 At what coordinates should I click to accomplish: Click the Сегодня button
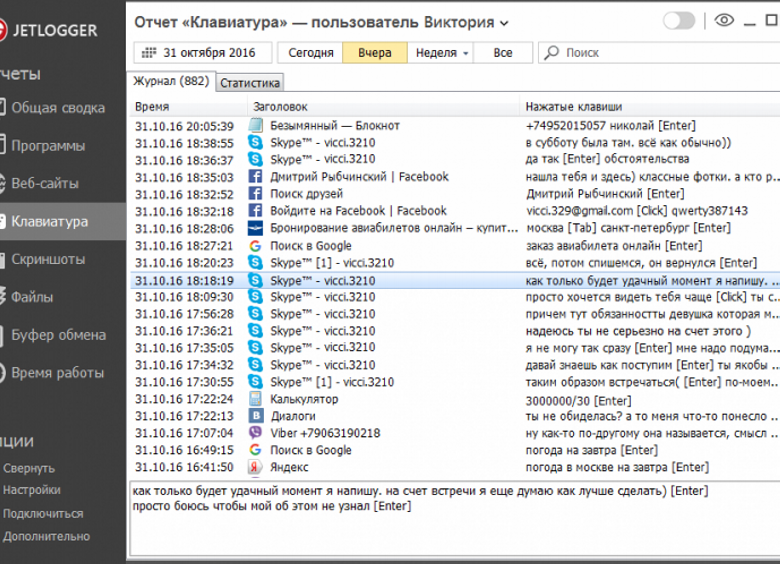click(x=310, y=53)
